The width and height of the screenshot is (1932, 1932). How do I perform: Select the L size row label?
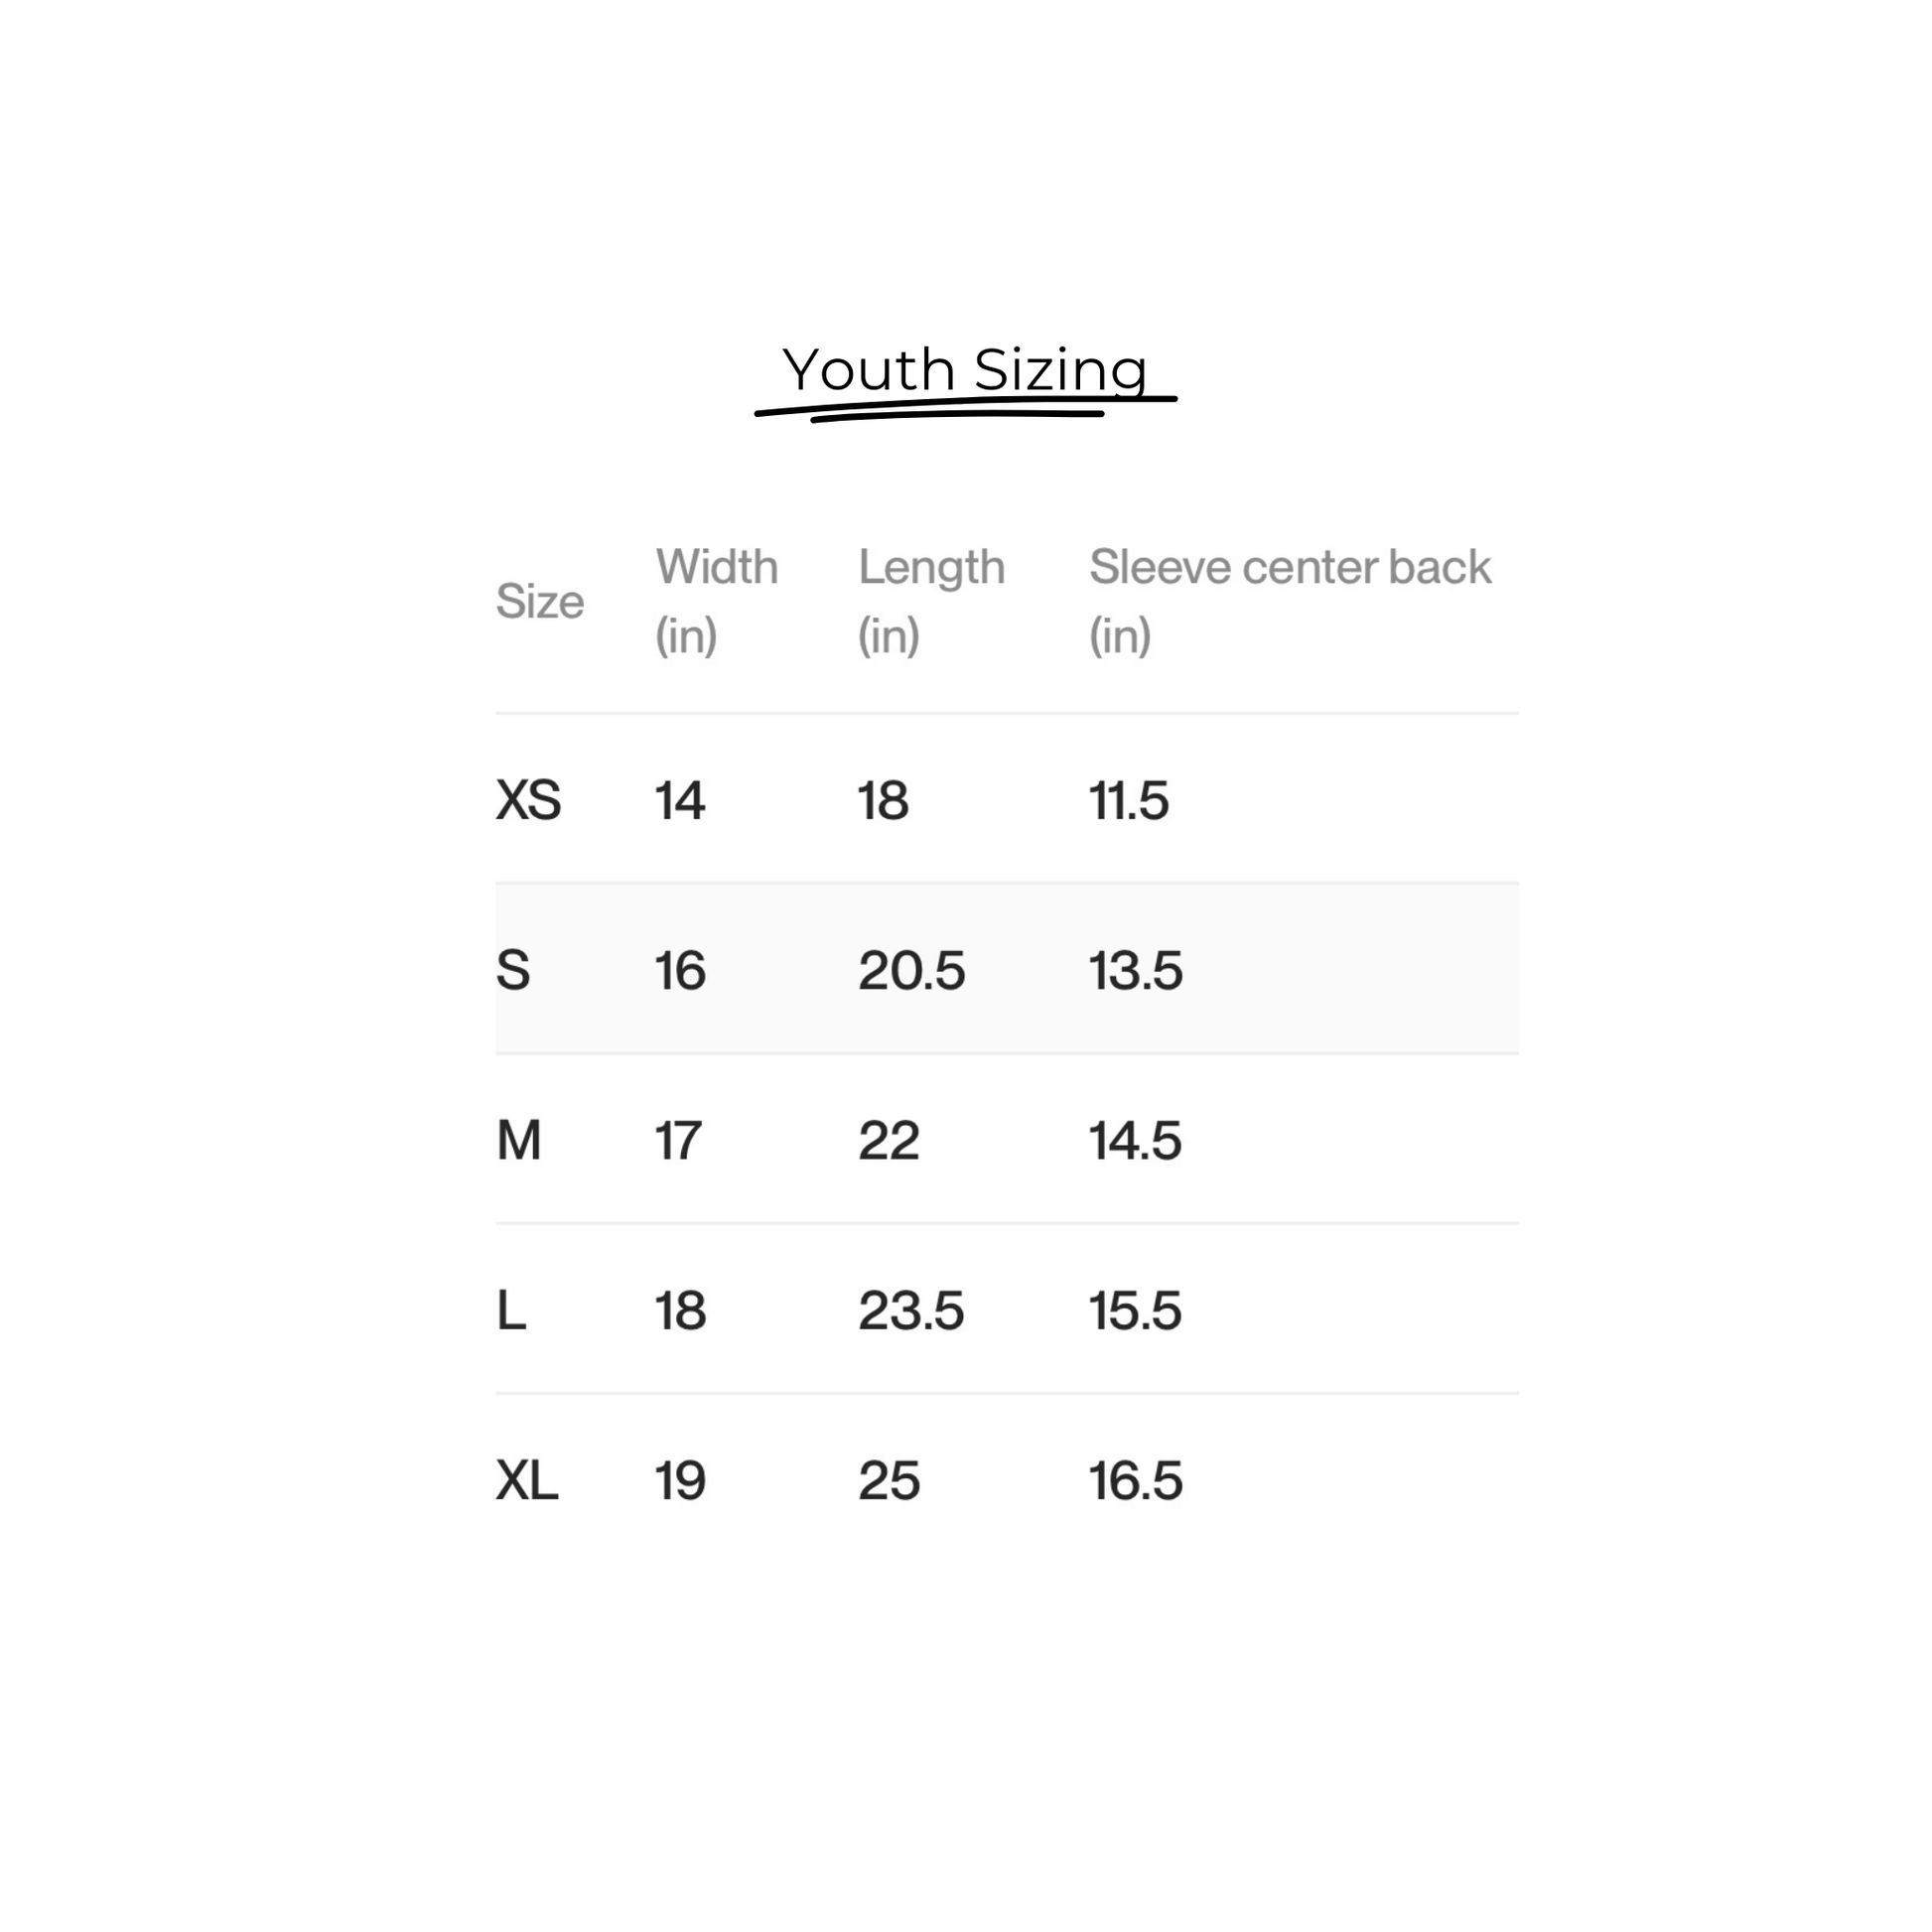coord(511,1310)
